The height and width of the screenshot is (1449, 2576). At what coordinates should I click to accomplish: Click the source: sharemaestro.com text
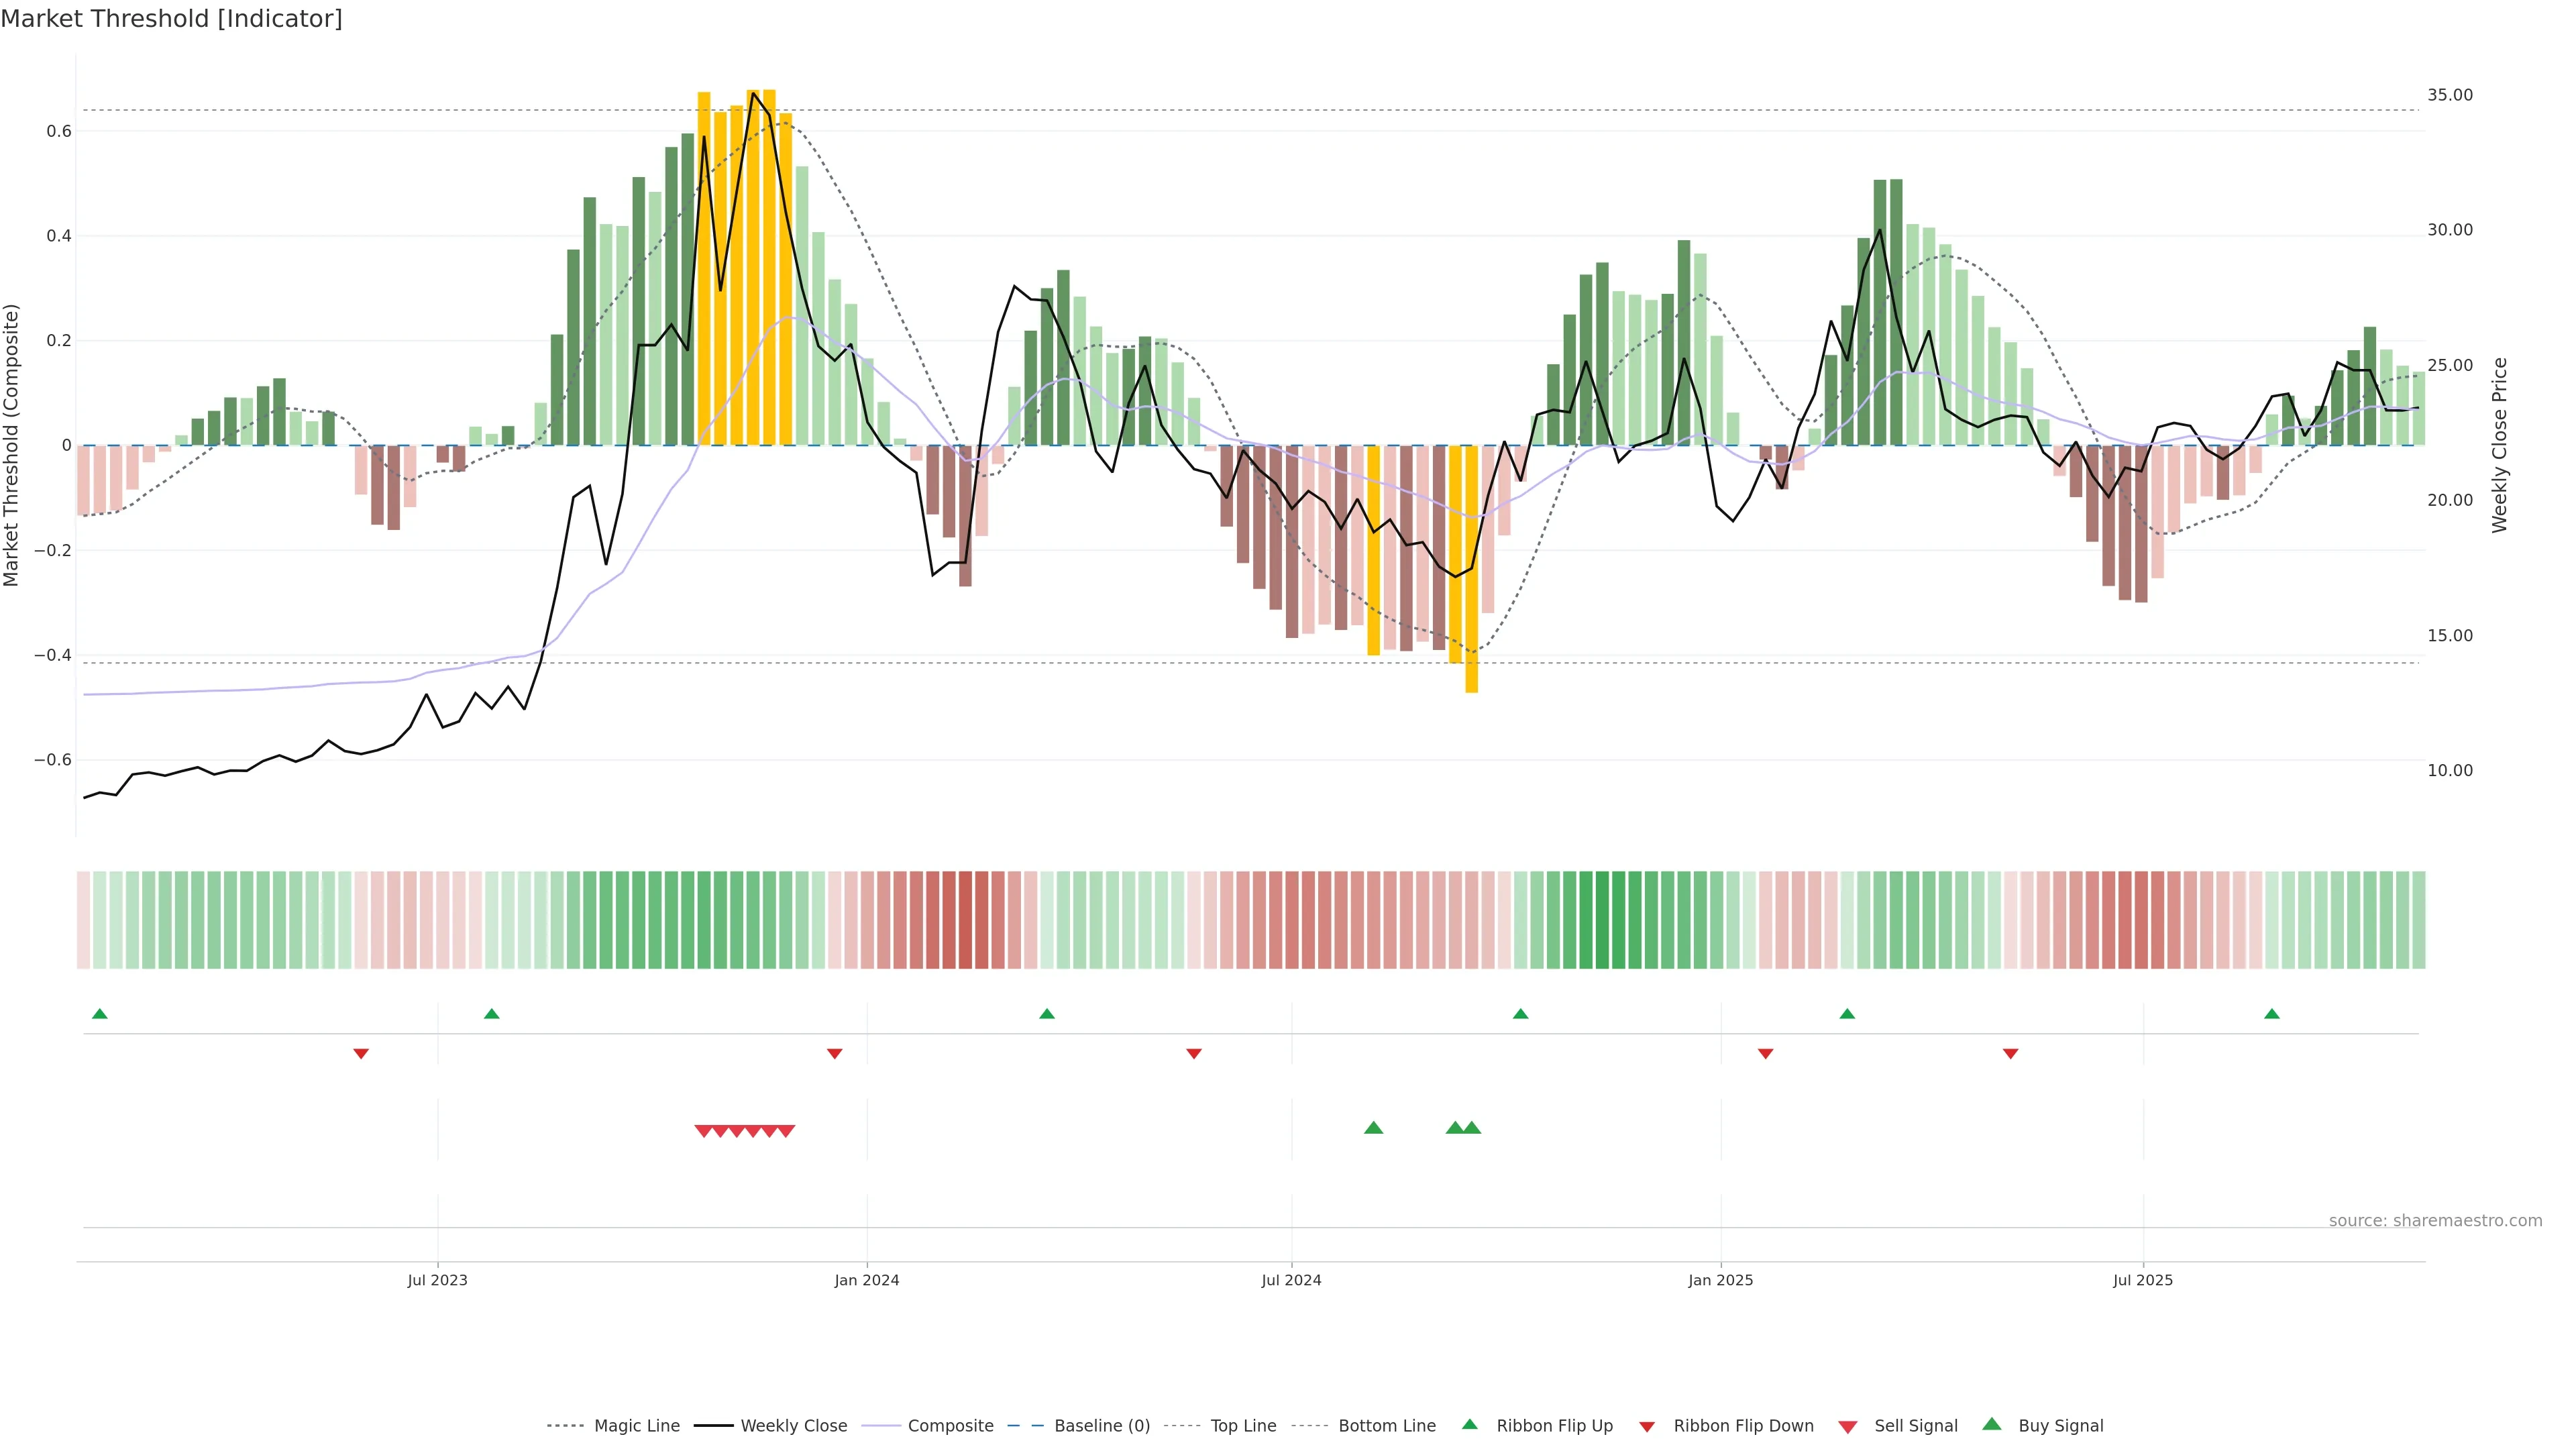[x=2435, y=1221]
